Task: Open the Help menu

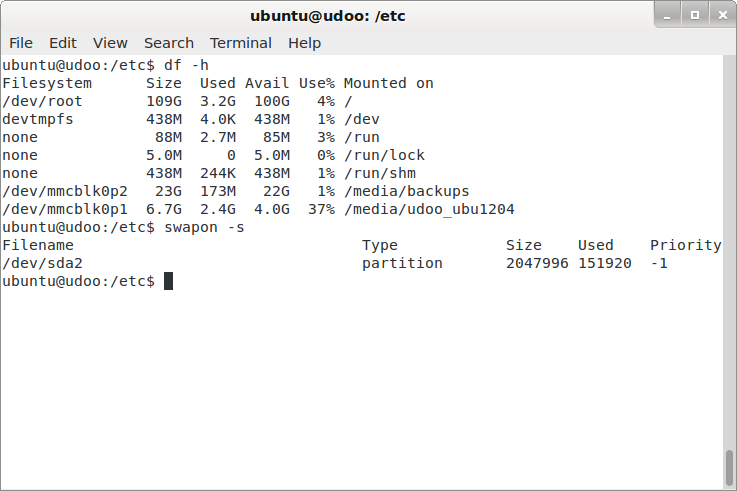Action: [x=304, y=43]
